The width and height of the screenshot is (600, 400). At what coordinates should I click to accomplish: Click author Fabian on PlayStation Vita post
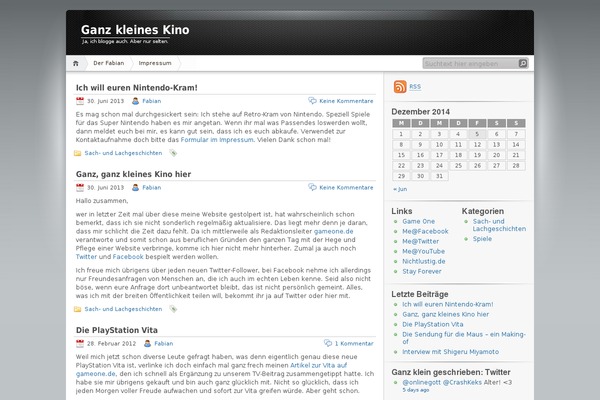click(163, 343)
